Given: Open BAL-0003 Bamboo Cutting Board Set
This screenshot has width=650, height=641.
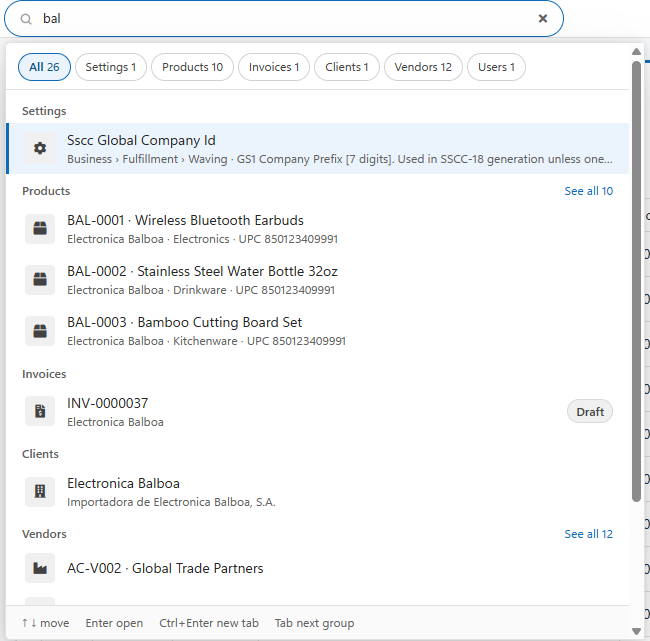Looking at the screenshot, I should click(x=318, y=331).
